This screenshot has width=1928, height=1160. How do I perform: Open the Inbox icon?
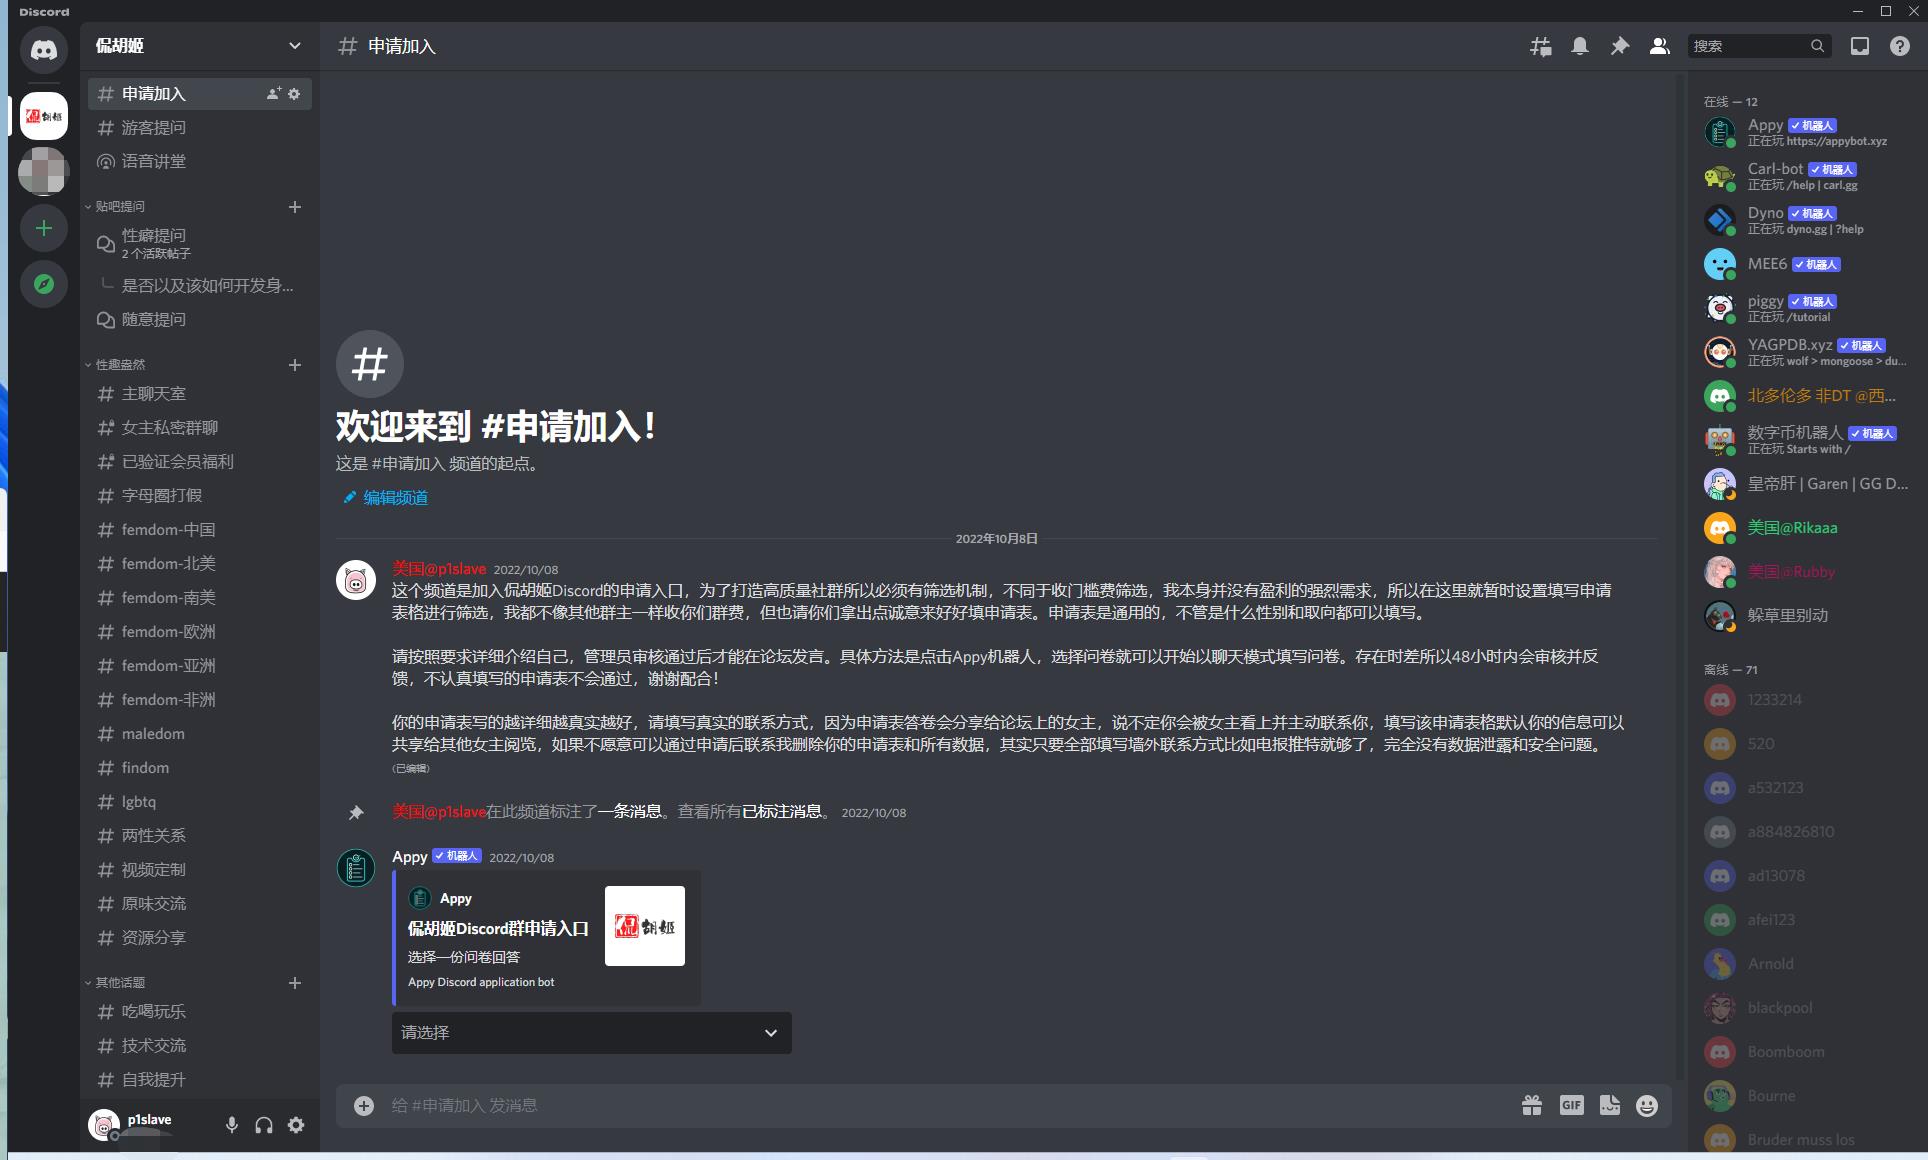[1860, 46]
